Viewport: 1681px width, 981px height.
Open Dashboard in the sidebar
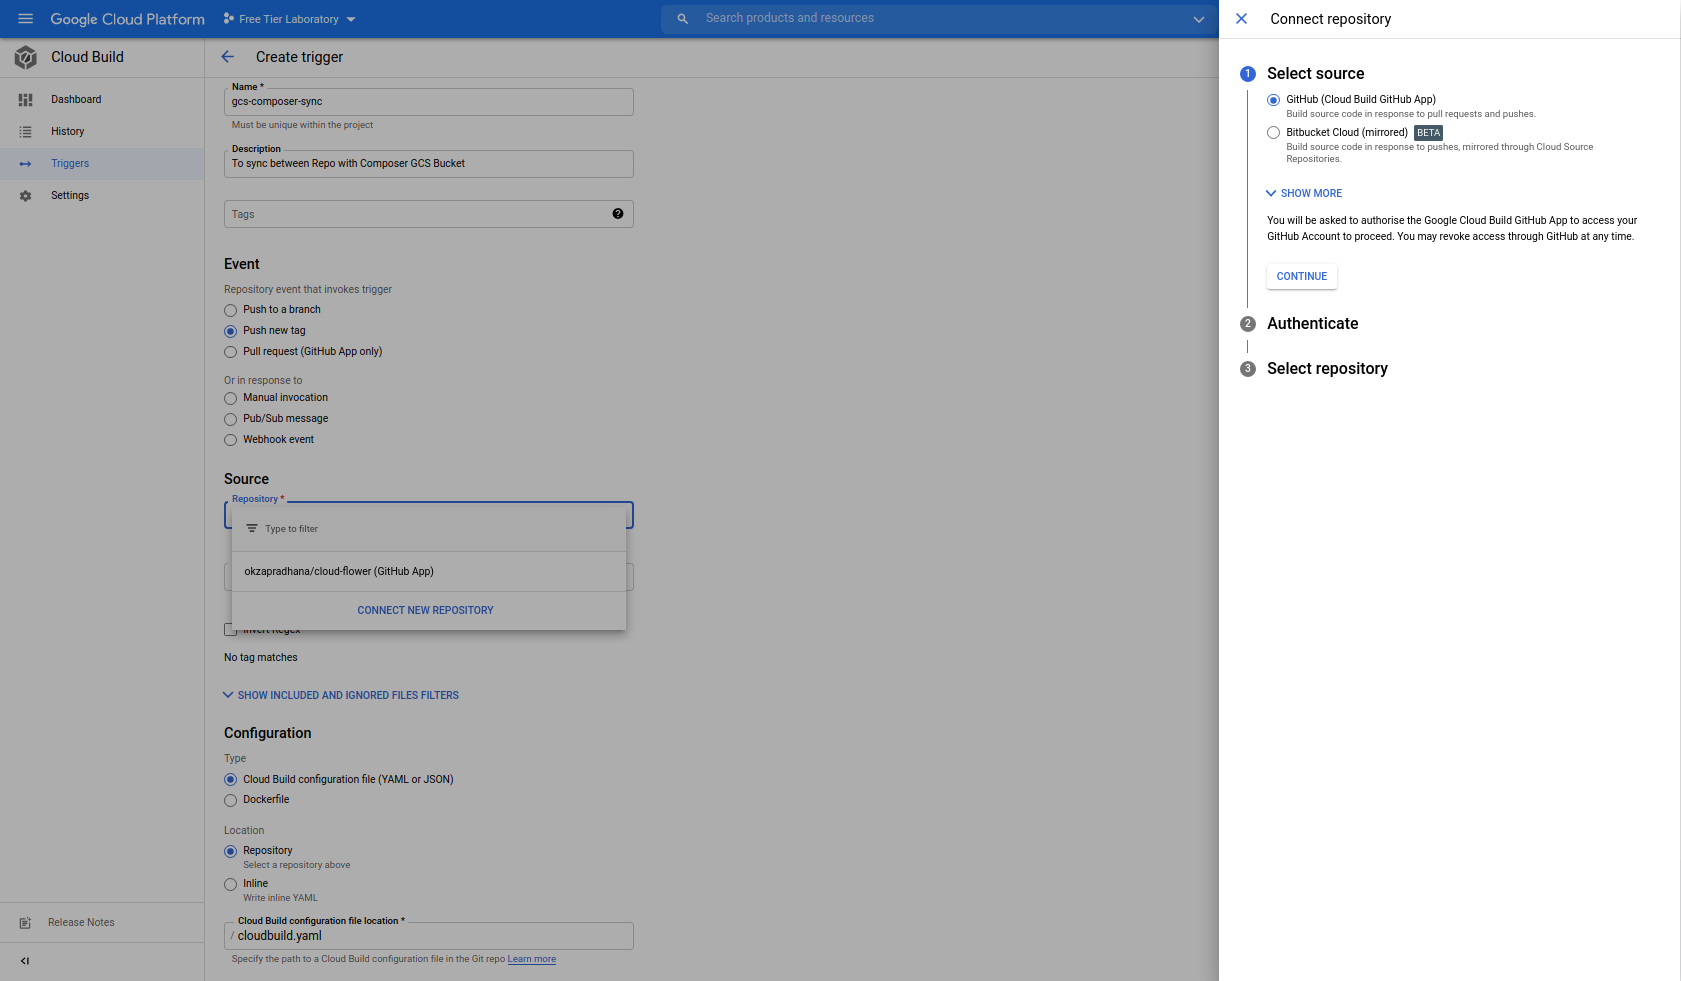click(x=102, y=100)
